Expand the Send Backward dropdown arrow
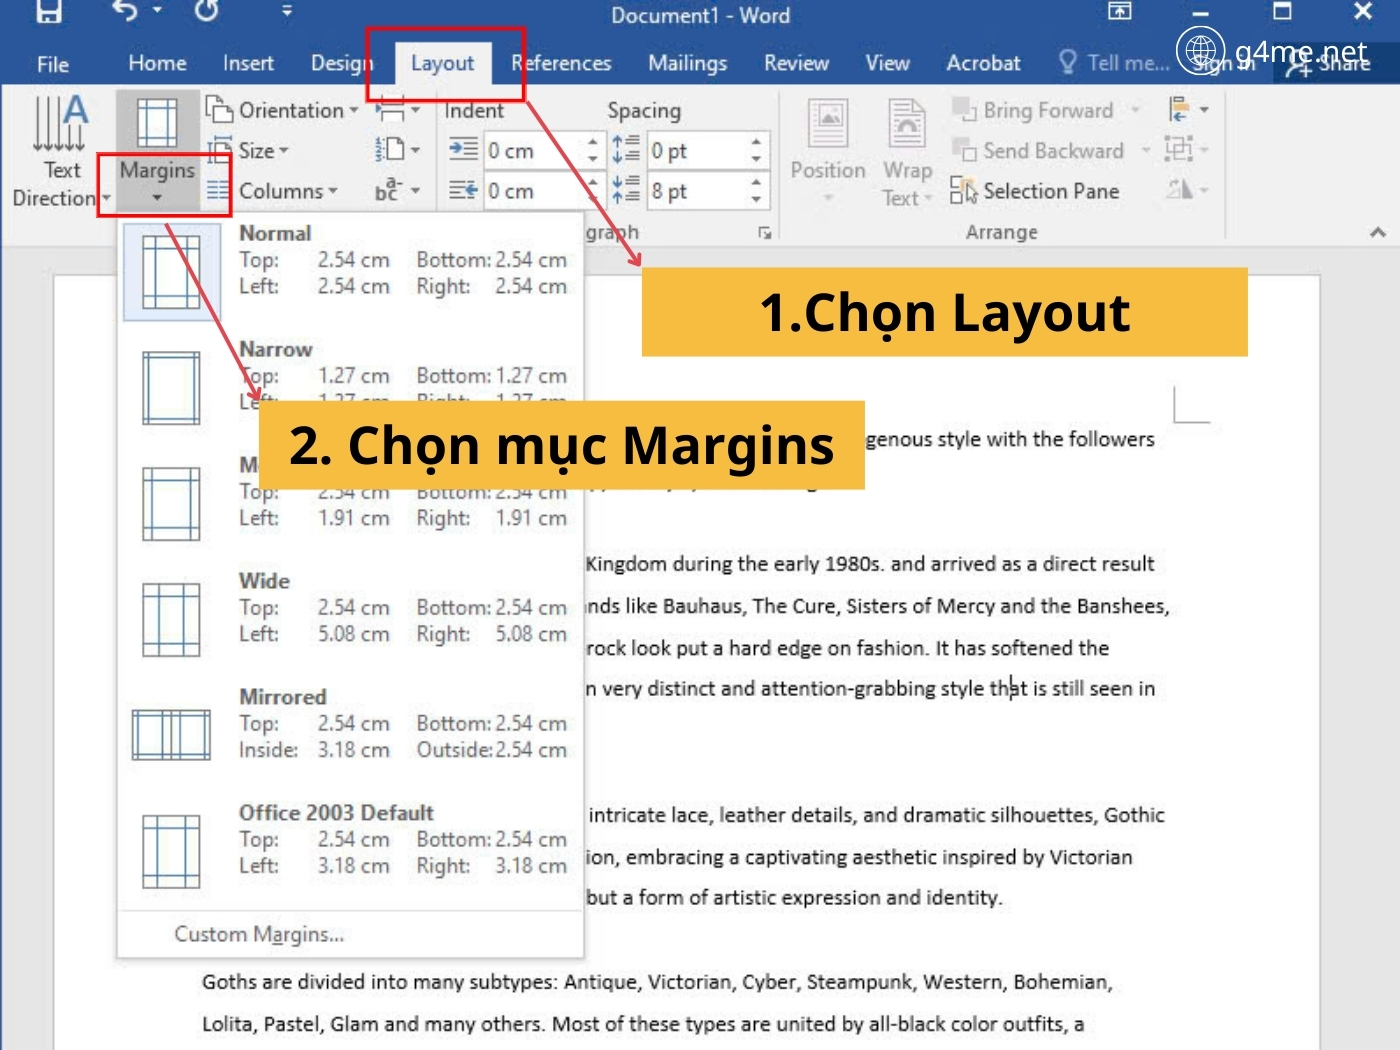This screenshot has width=1400, height=1050. coord(1145,151)
